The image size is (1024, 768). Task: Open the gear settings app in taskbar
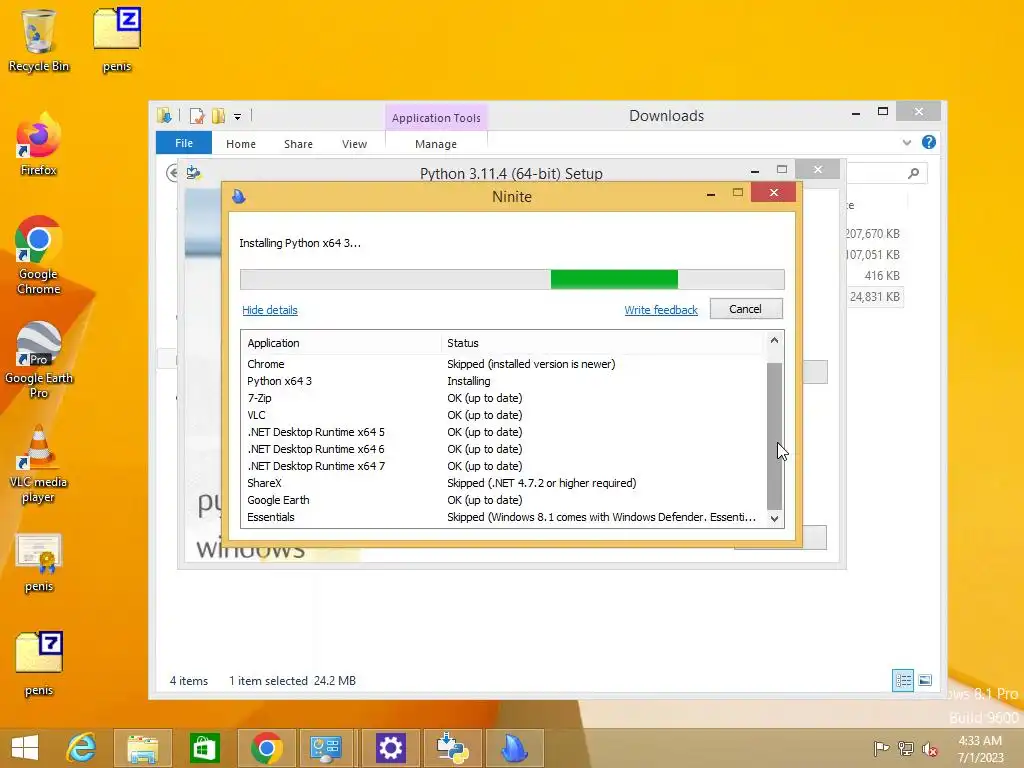390,748
